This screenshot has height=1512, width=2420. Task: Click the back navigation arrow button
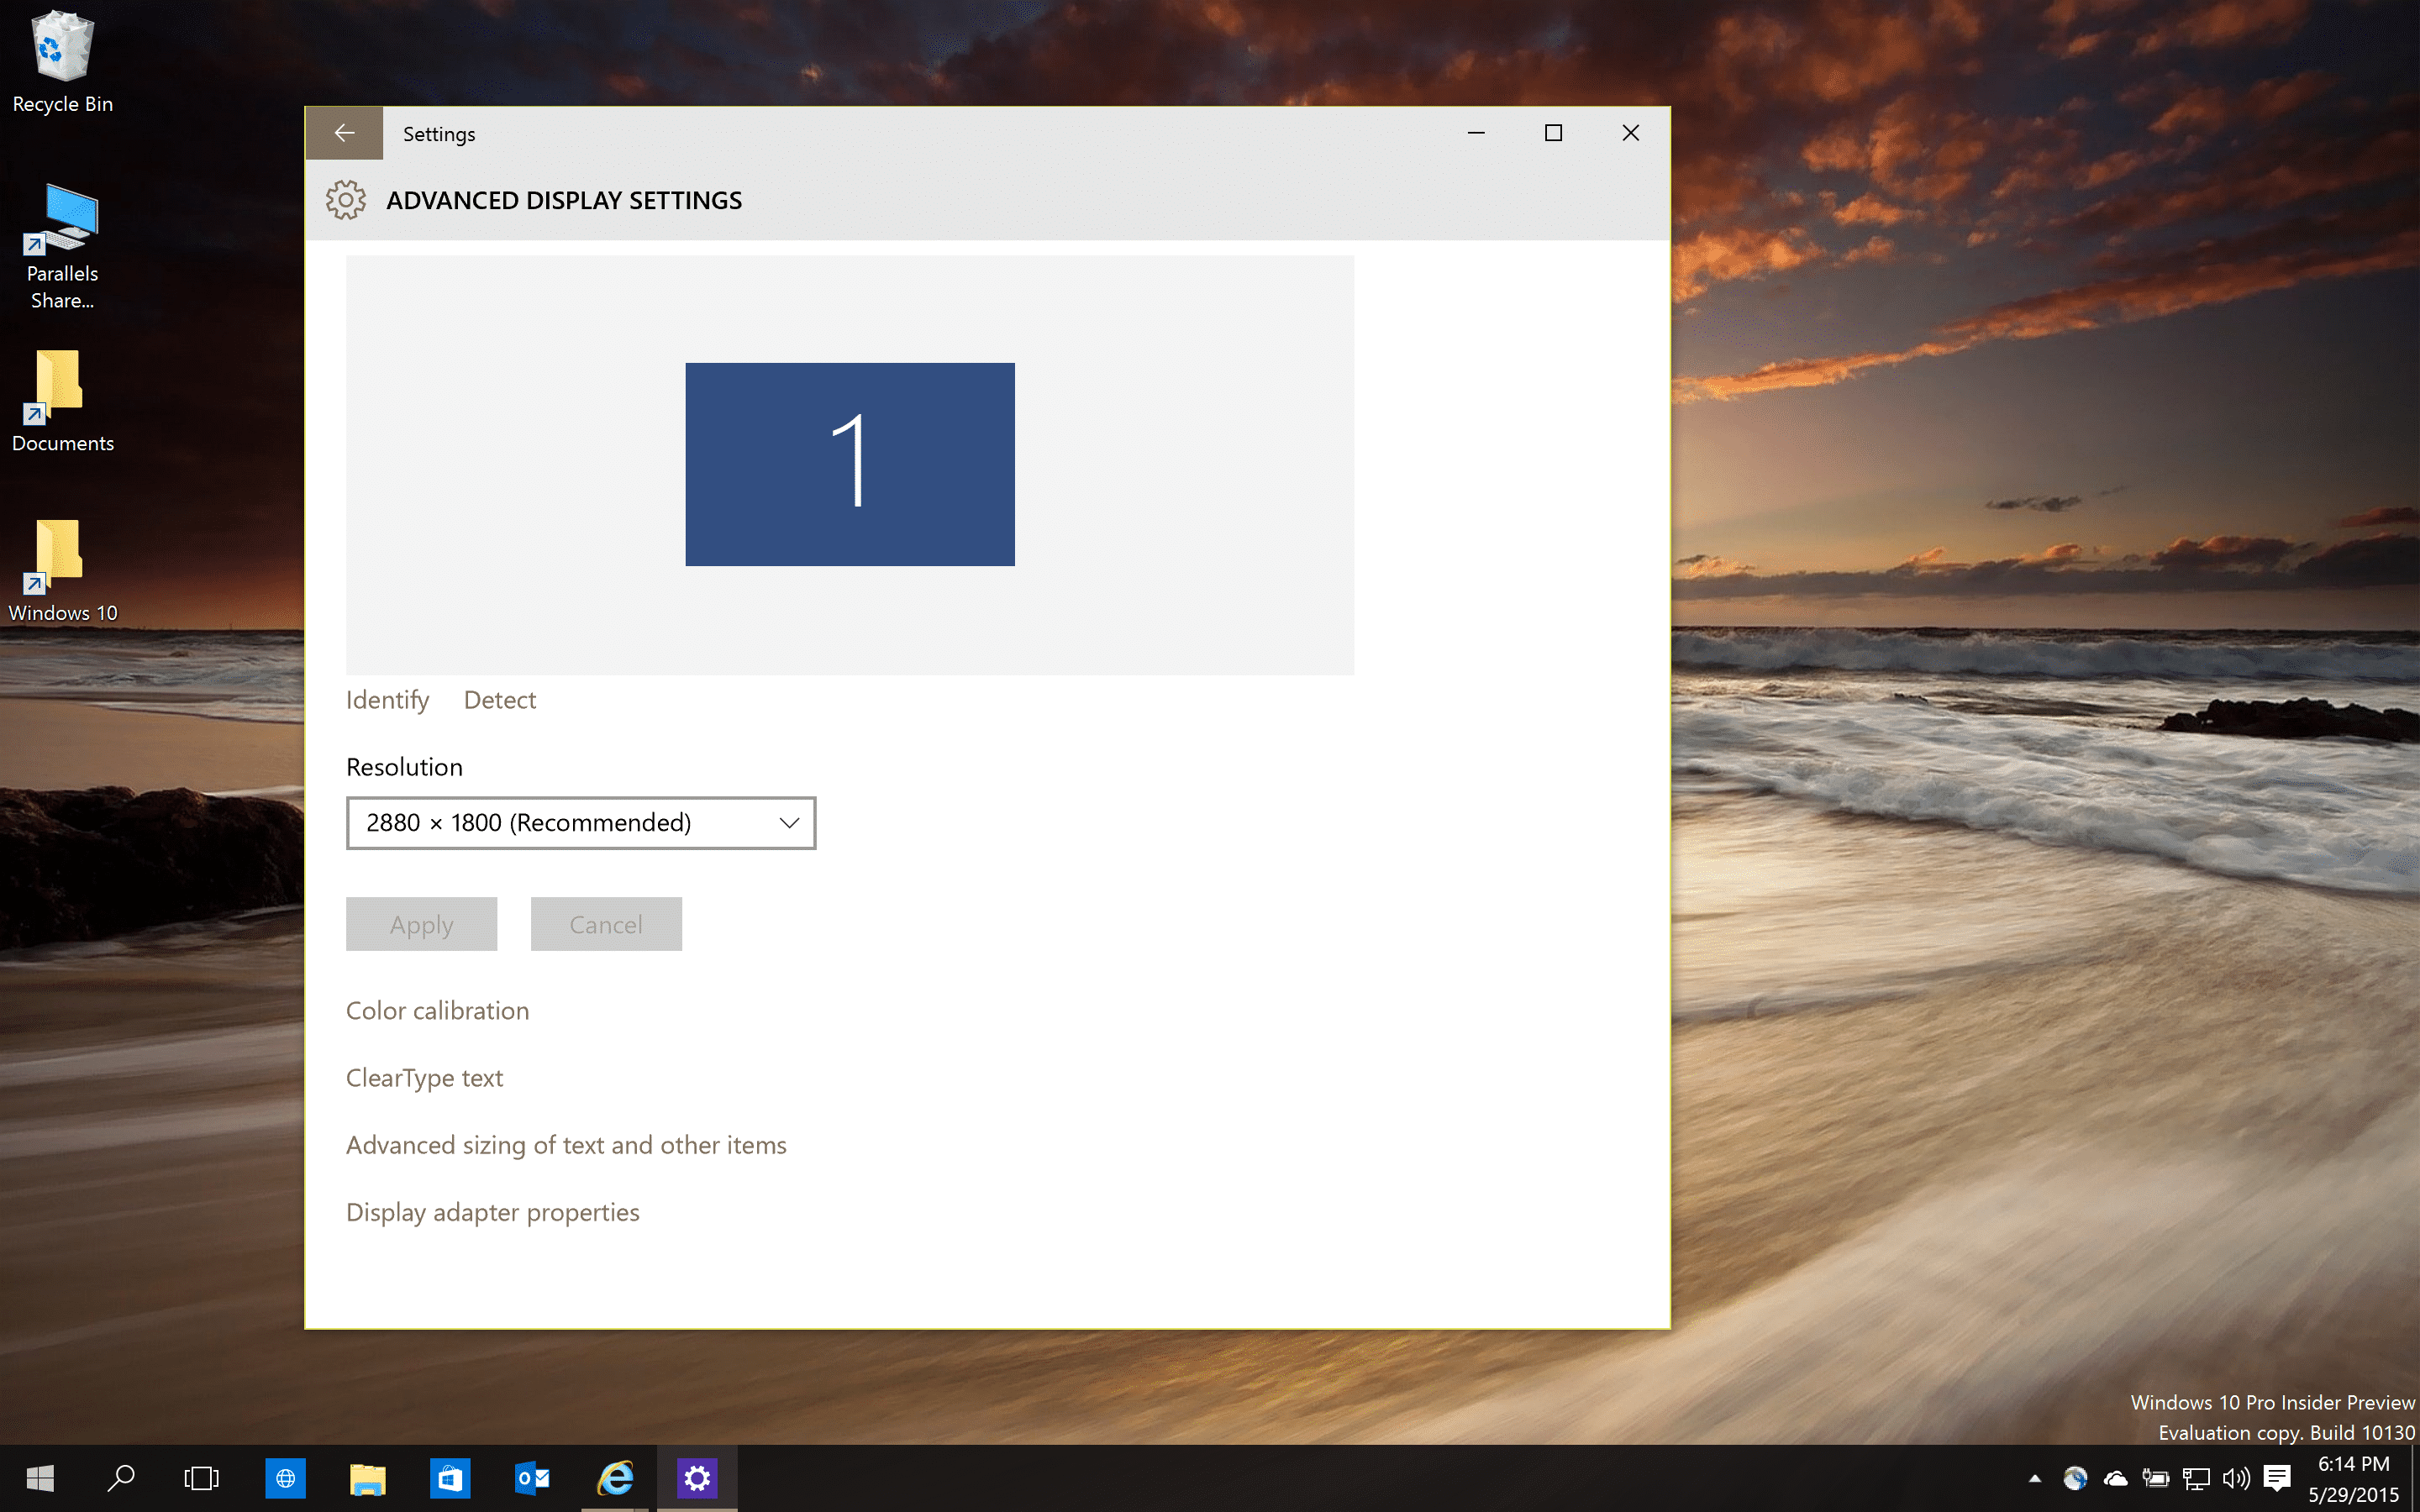coord(343,133)
